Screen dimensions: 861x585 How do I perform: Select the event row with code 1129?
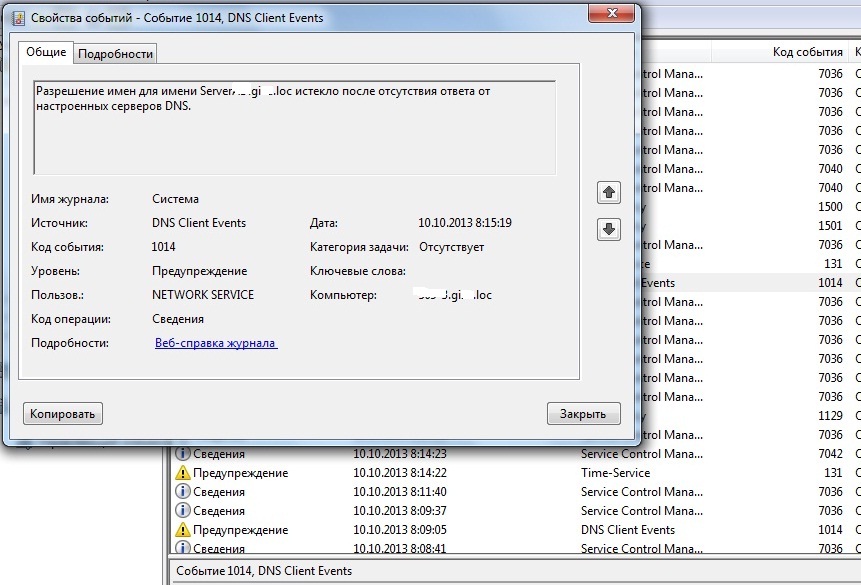pyautogui.click(x=750, y=416)
